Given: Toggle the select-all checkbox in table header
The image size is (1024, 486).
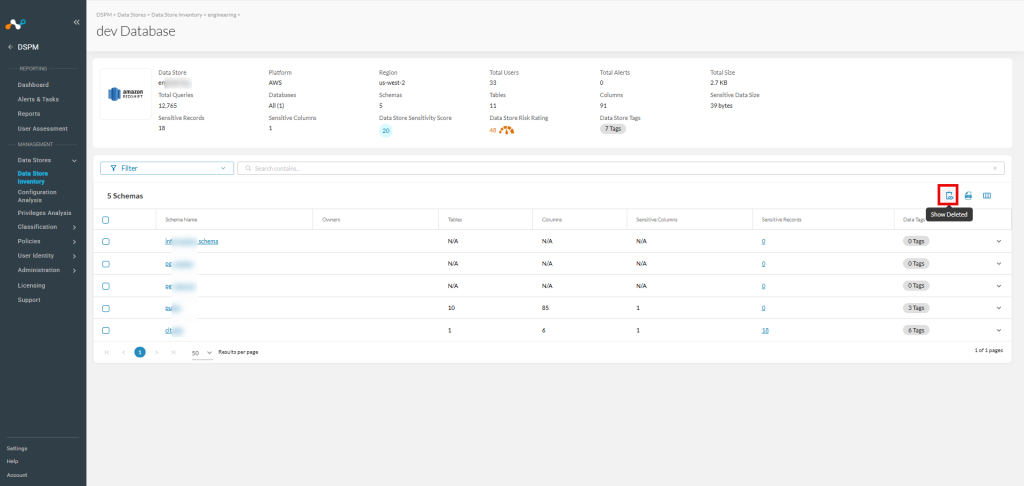Looking at the screenshot, I should click(106, 220).
